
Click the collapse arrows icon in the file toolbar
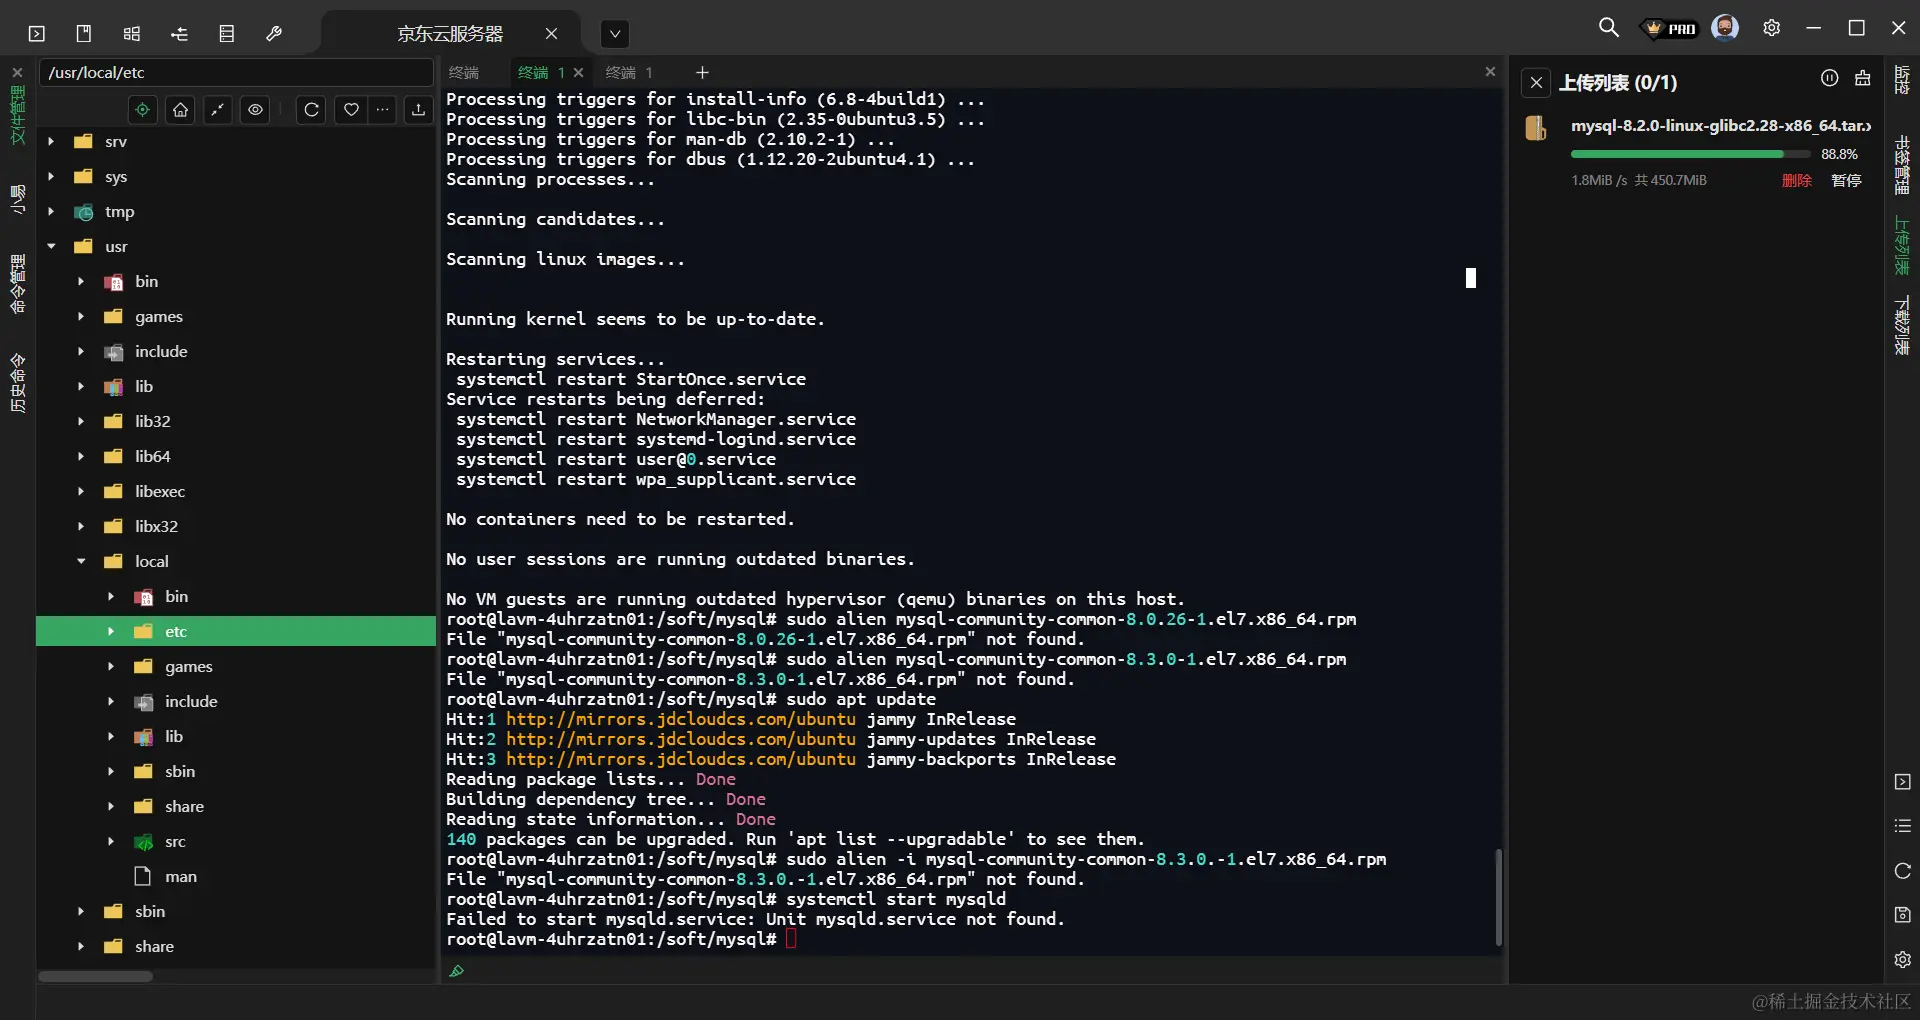[218, 110]
